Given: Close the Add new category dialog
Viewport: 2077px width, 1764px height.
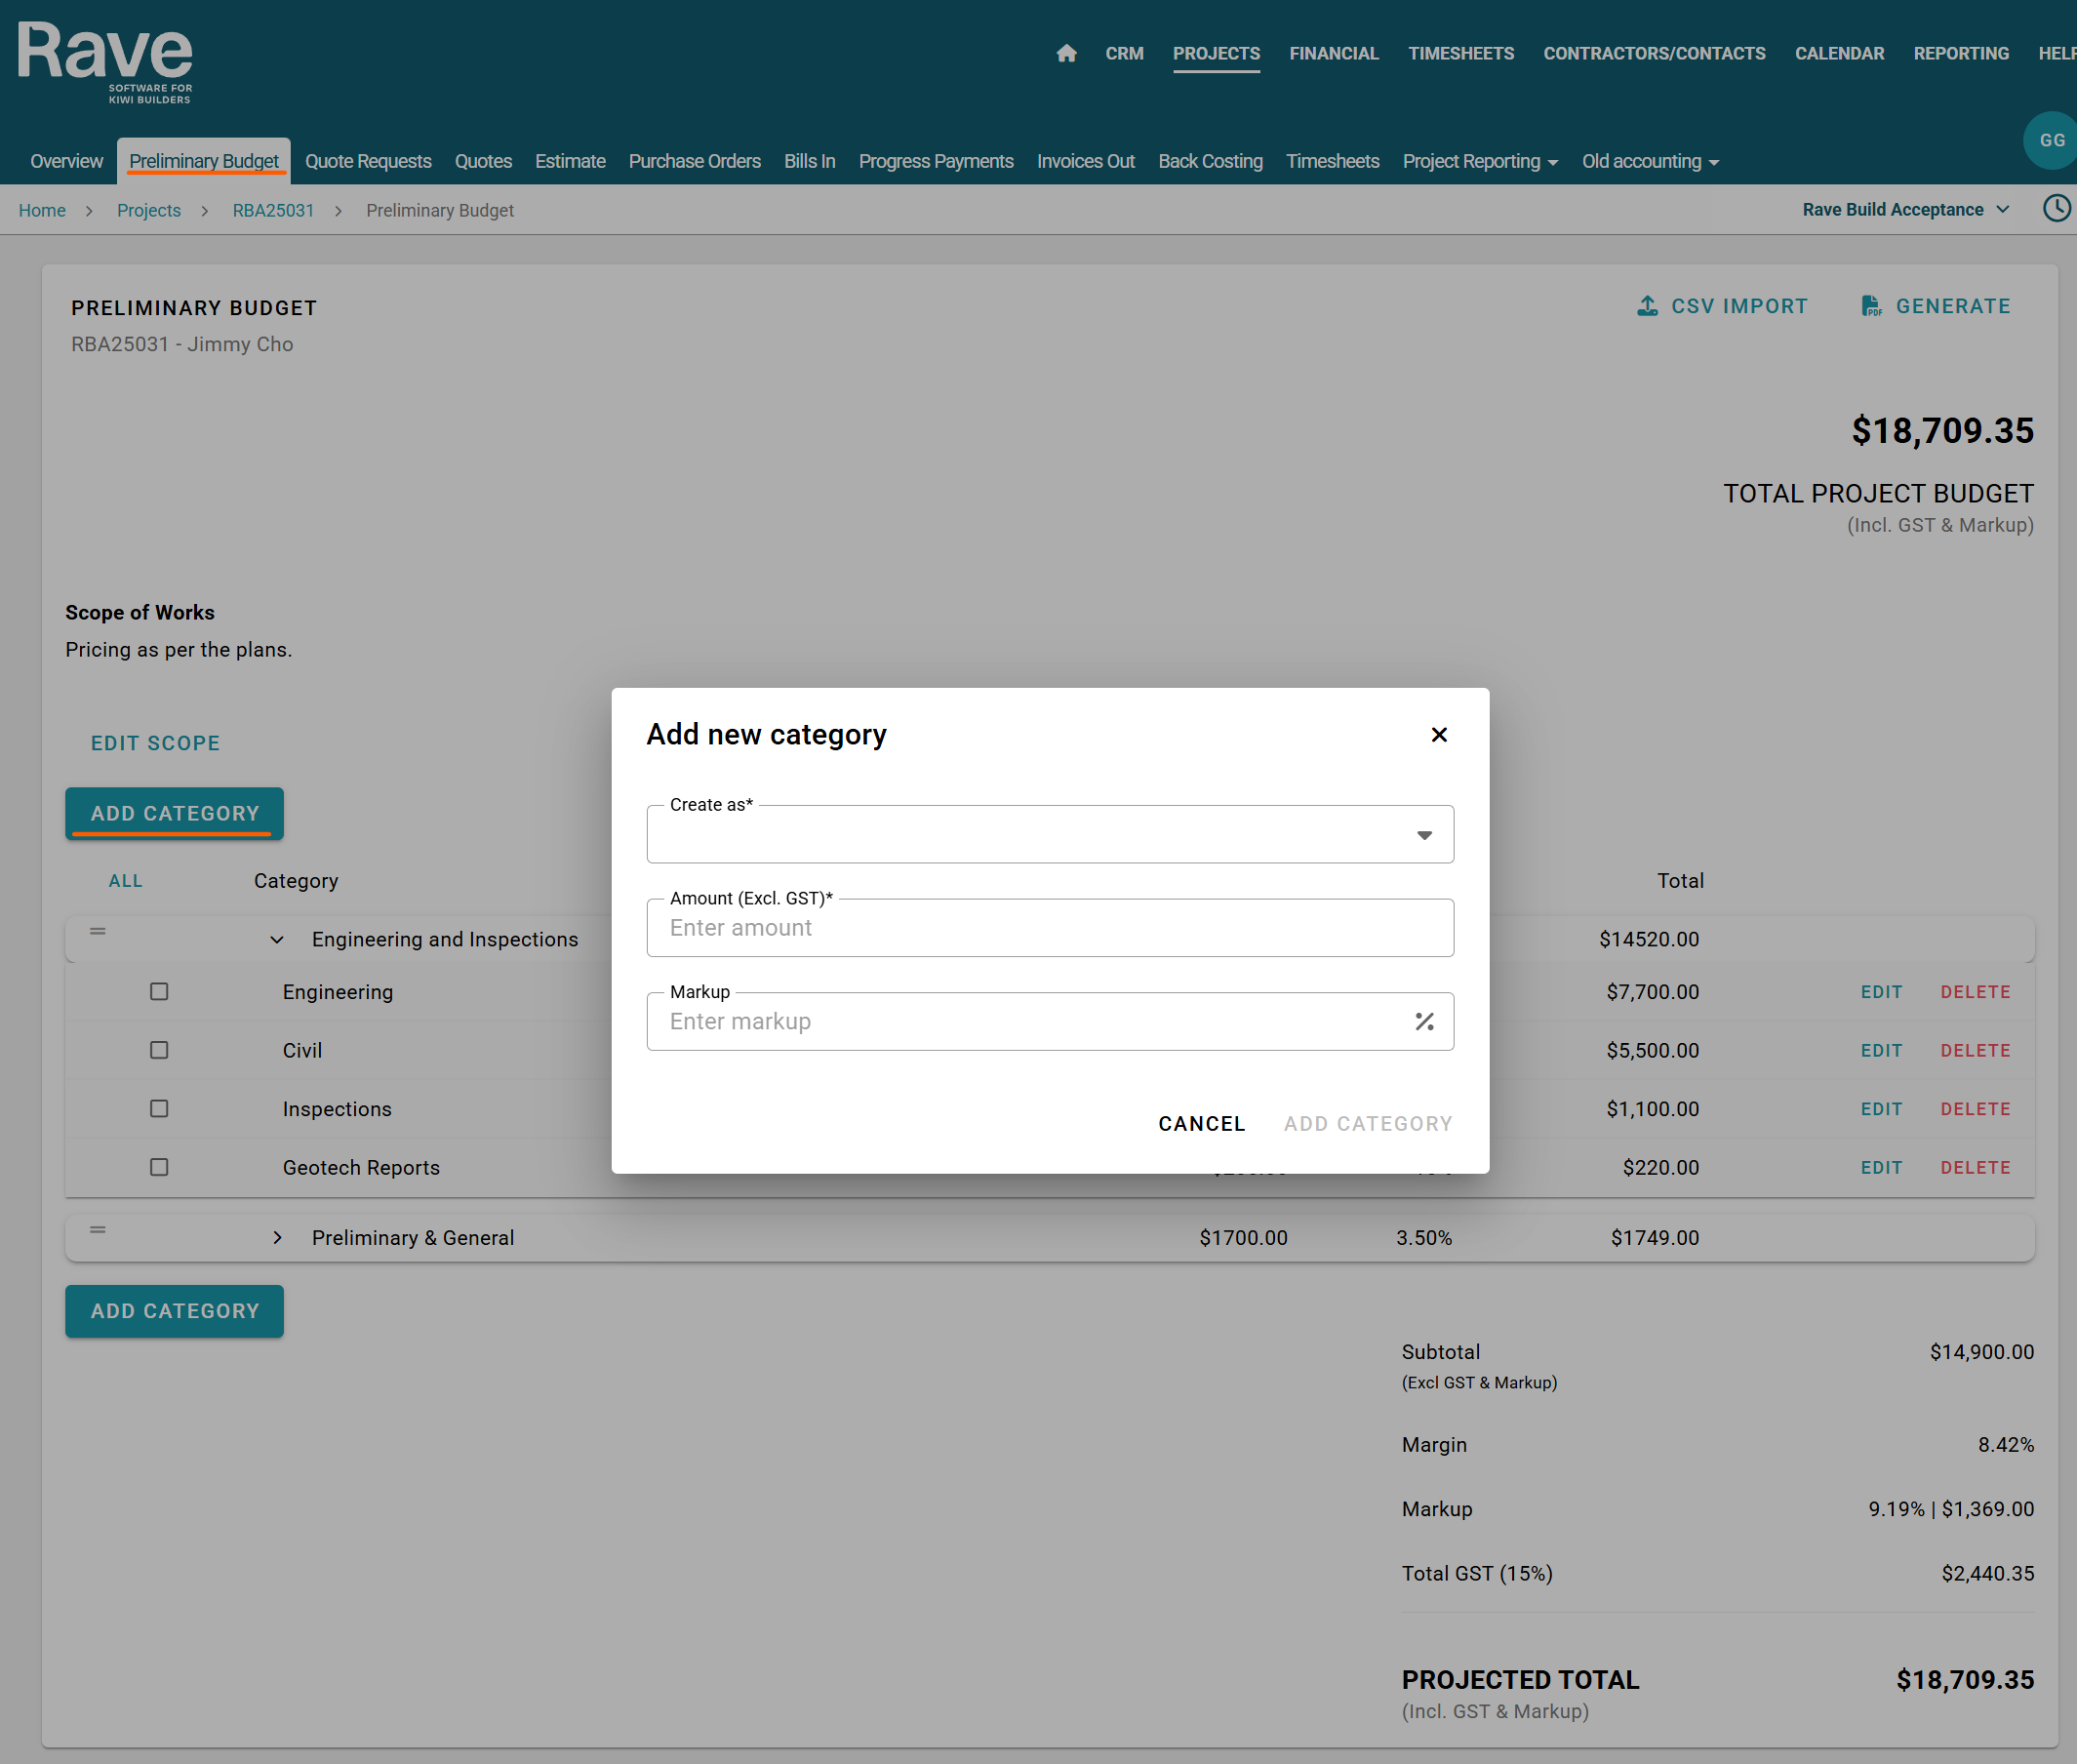Looking at the screenshot, I should (1438, 735).
